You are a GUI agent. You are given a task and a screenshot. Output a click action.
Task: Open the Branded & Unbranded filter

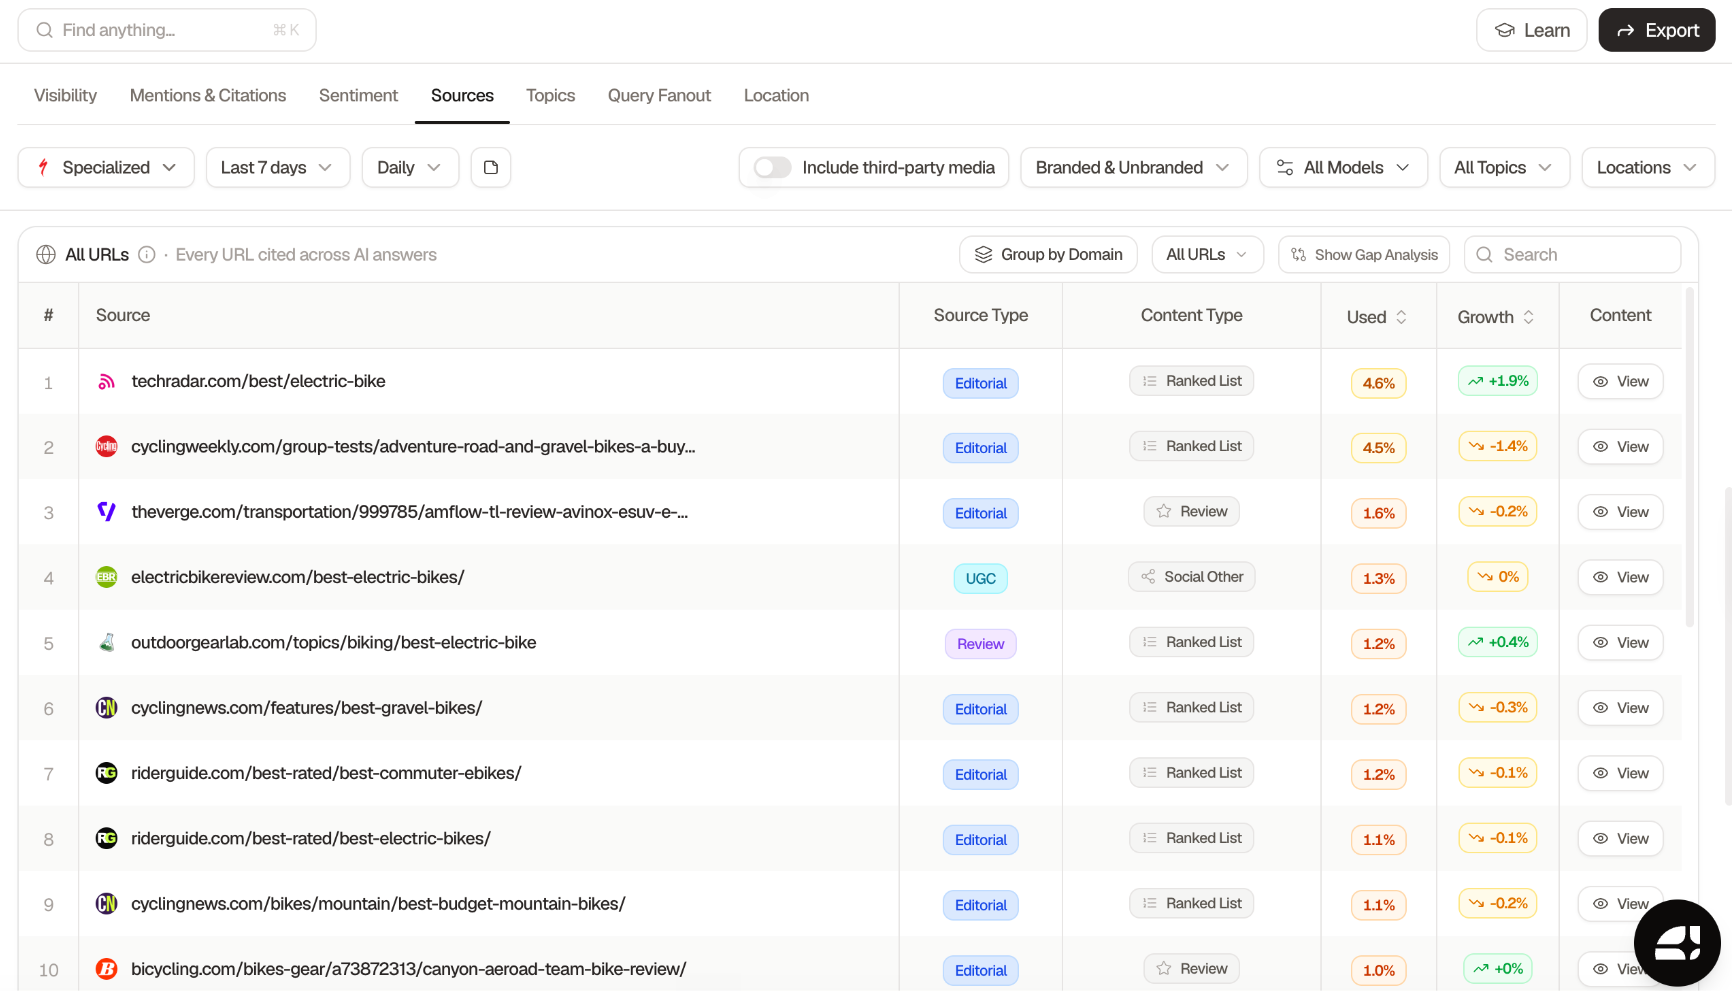click(x=1134, y=167)
